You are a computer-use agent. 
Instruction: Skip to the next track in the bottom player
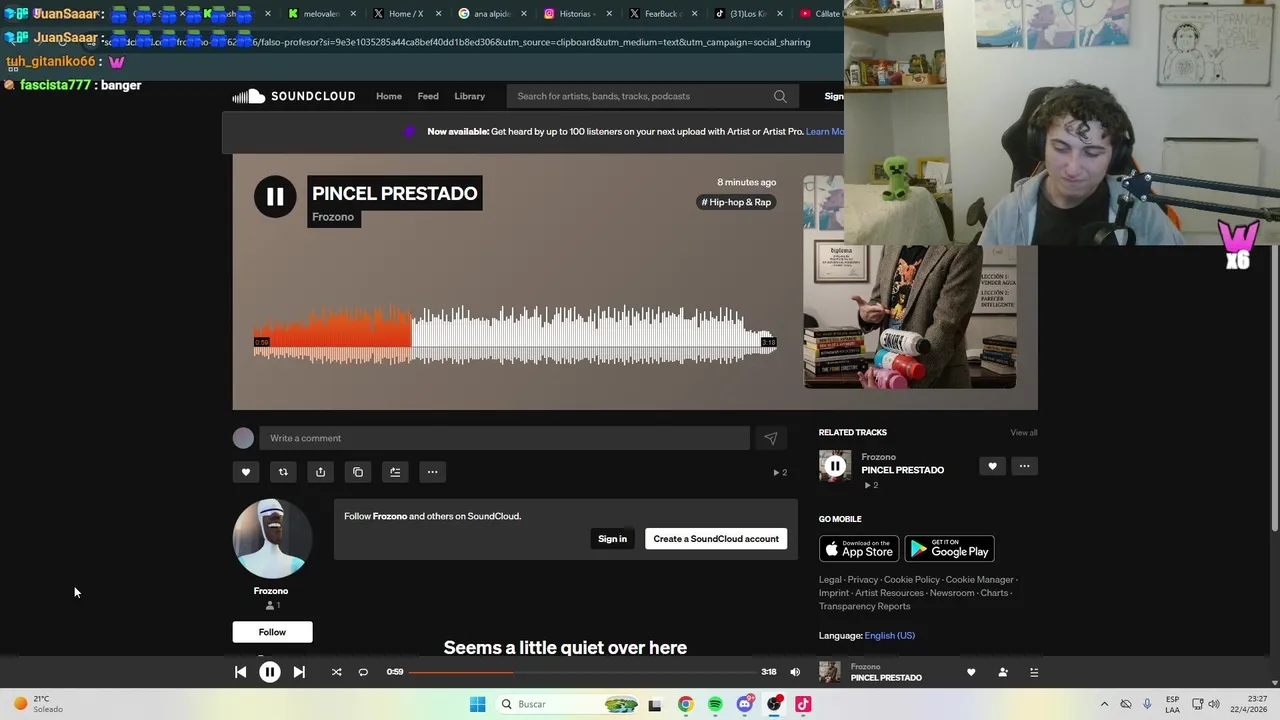click(x=299, y=672)
